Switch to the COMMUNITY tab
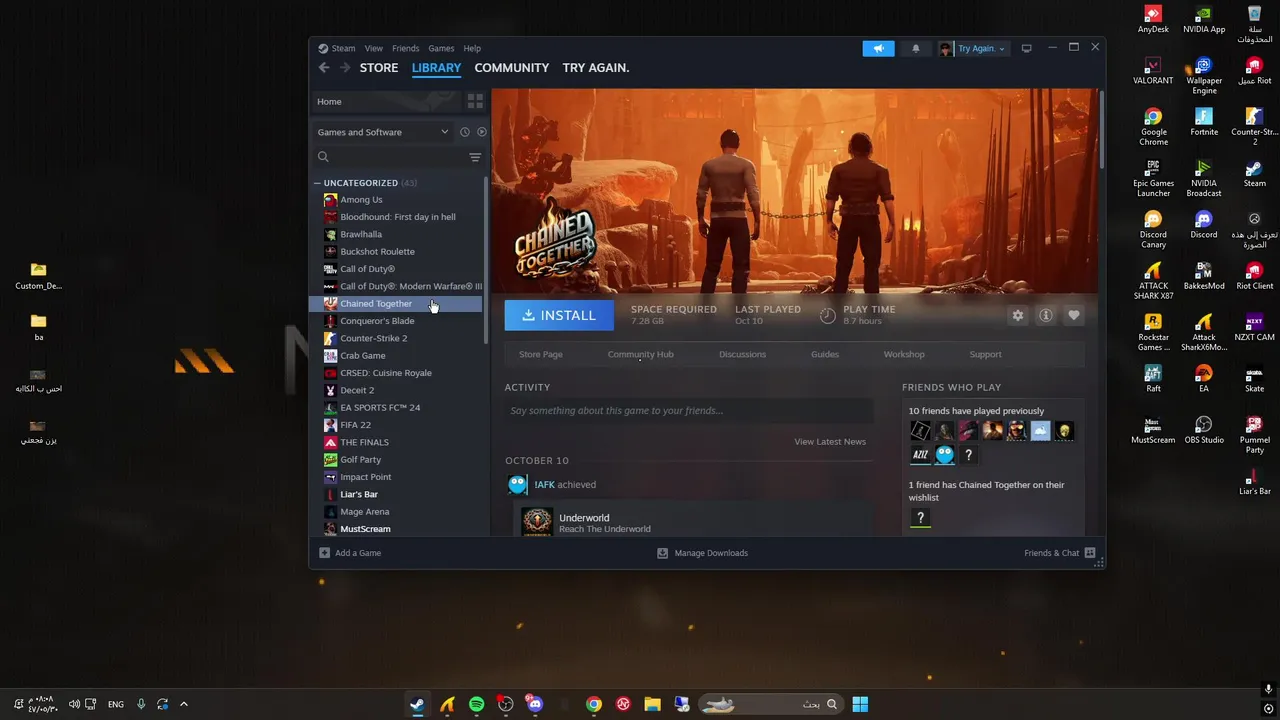 point(511,67)
